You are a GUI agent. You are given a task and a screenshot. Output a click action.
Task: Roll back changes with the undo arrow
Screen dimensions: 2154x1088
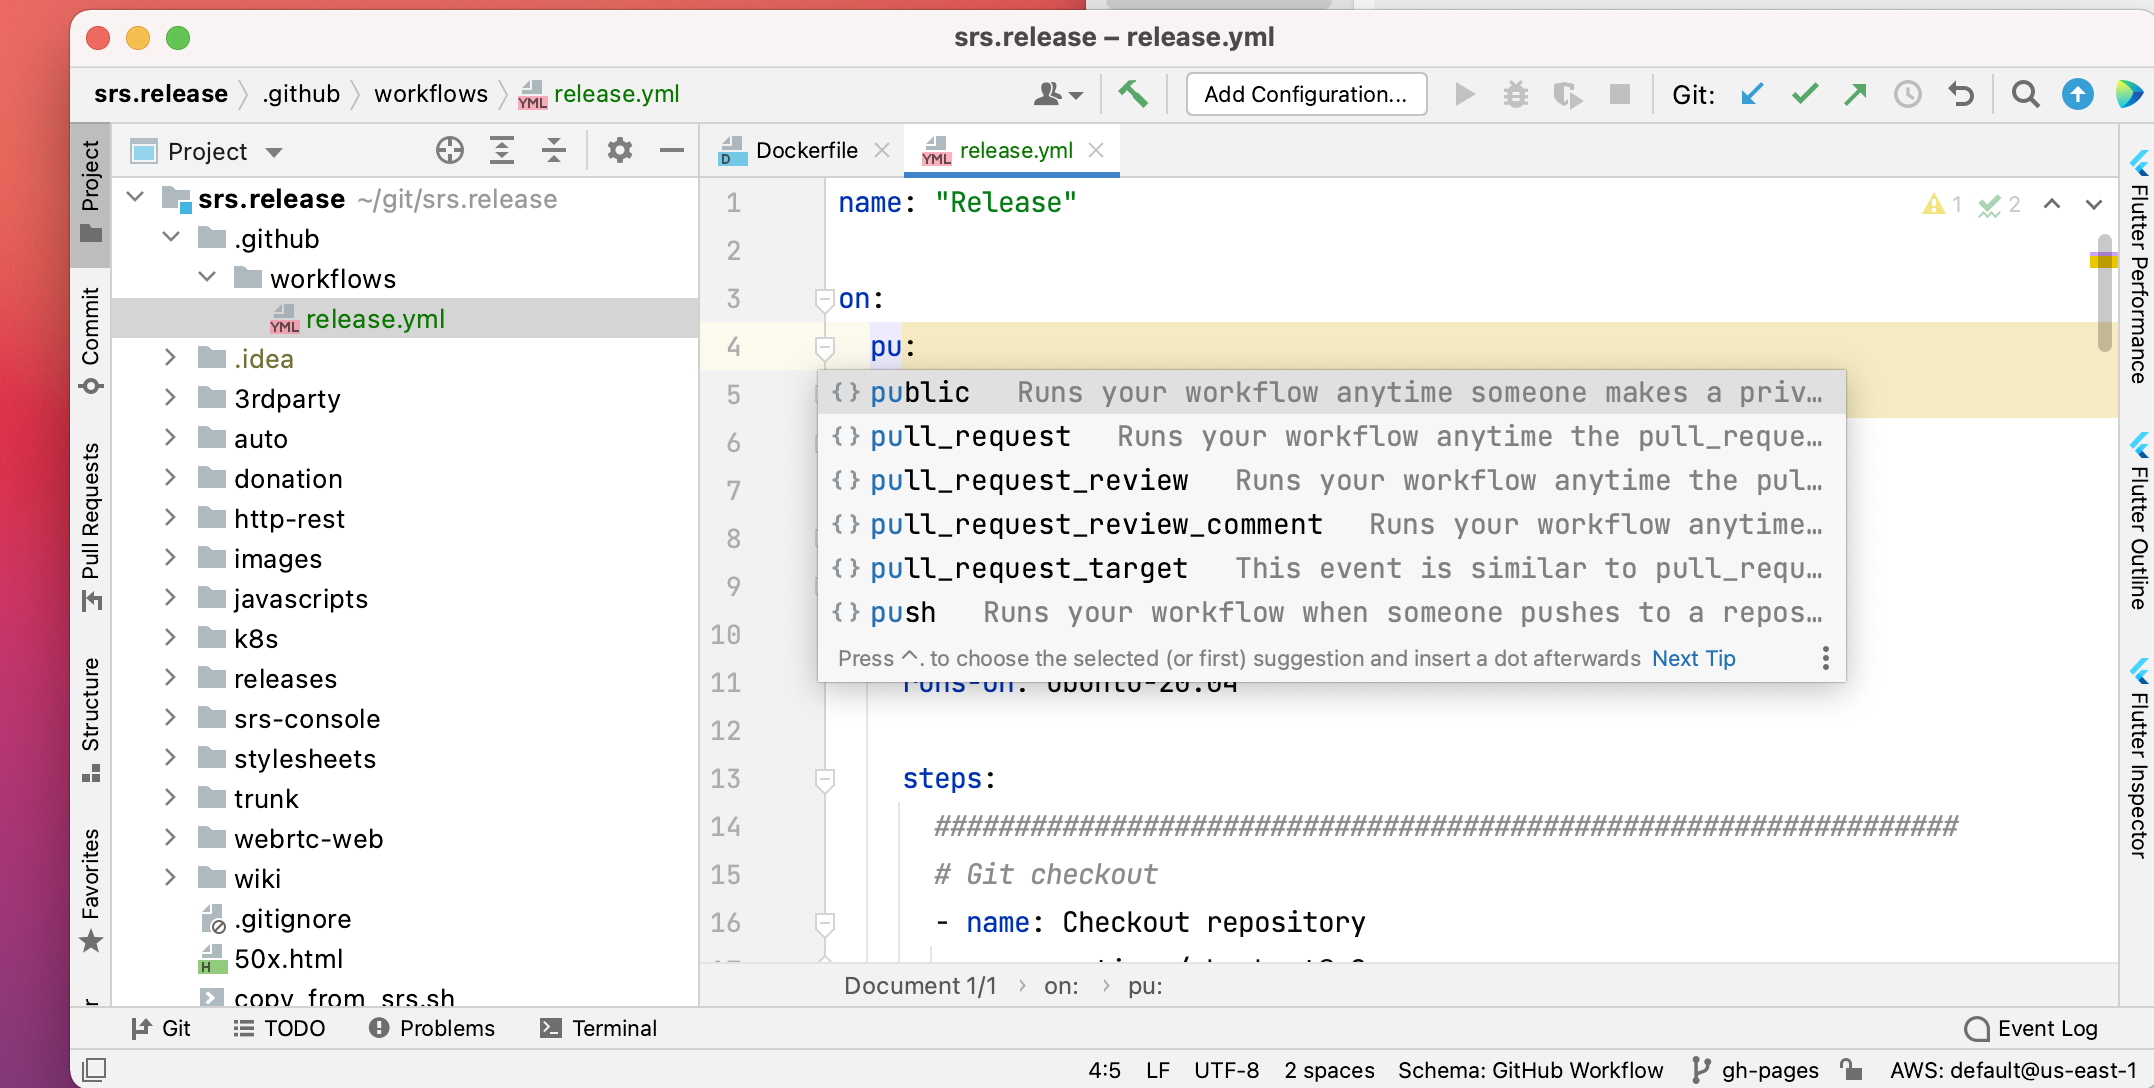coord(1960,94)
